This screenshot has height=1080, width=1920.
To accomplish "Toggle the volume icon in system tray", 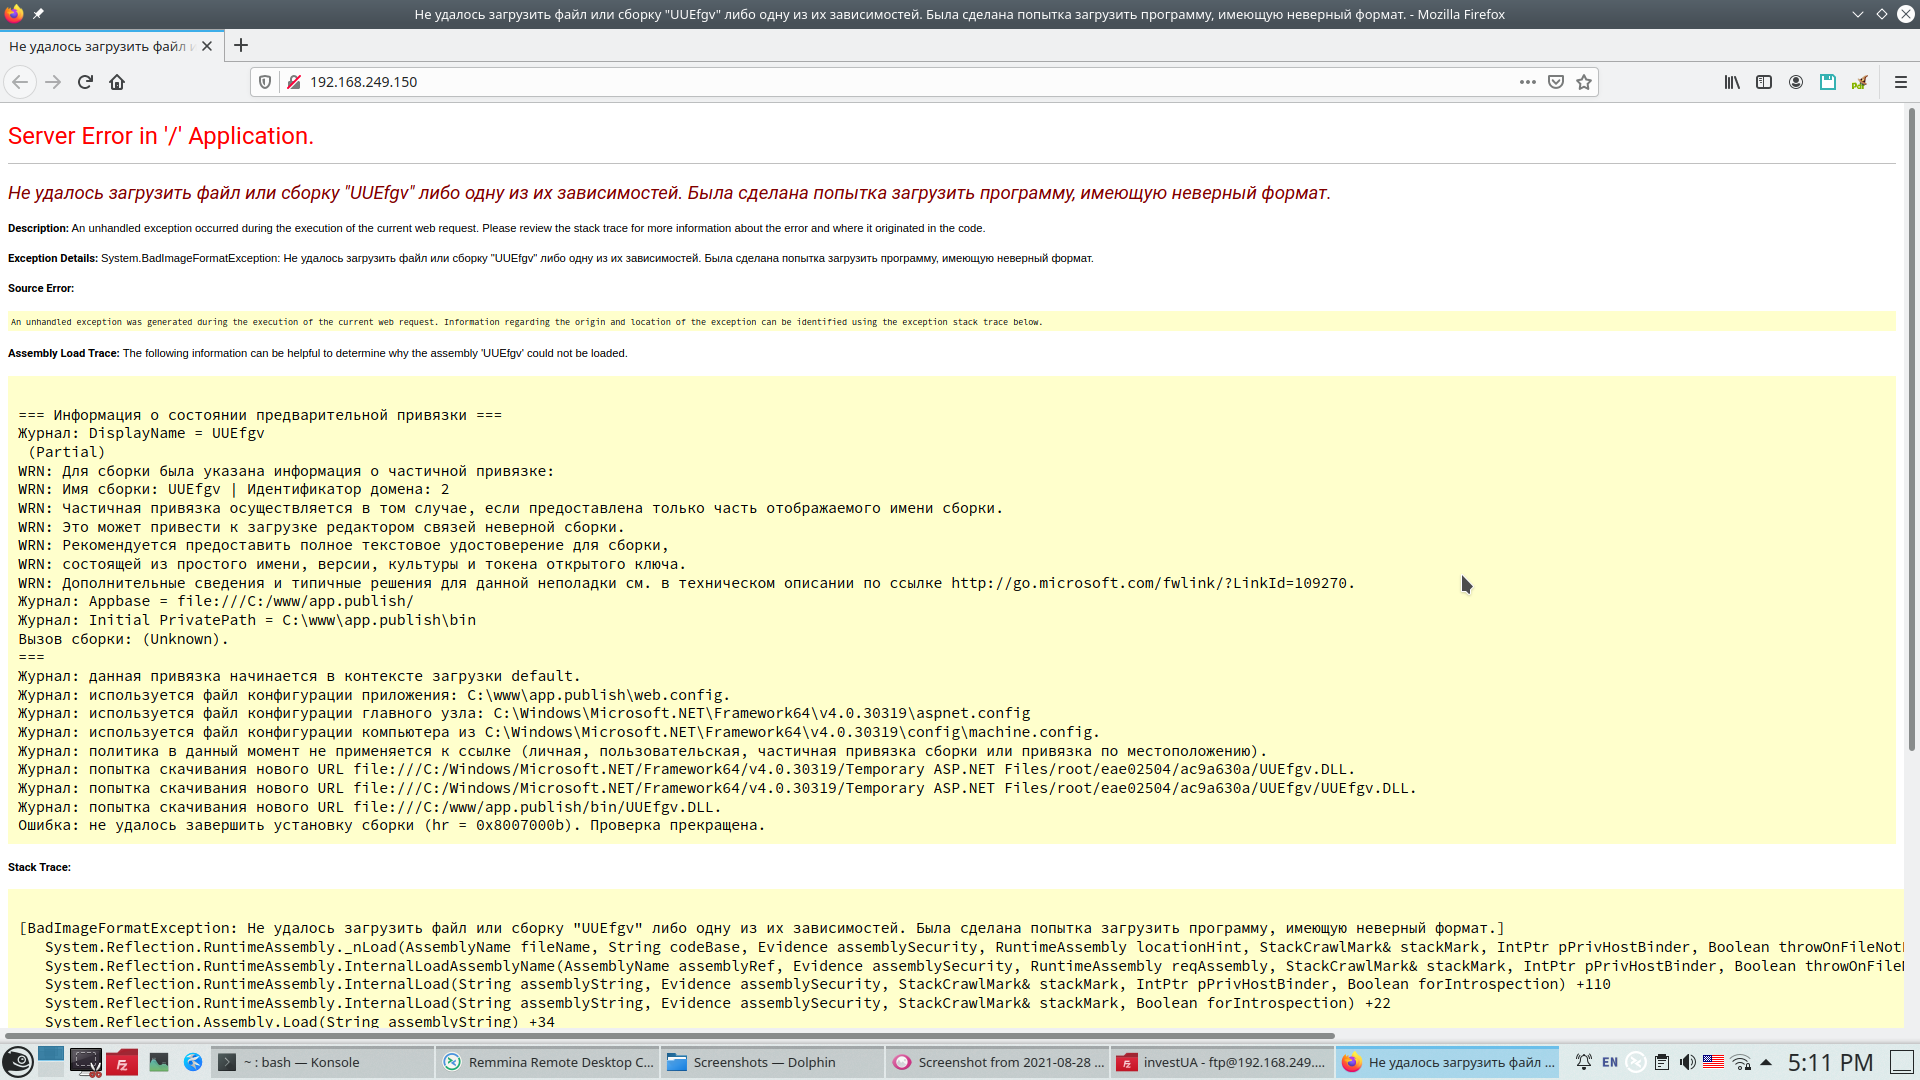I will point(1687,1062).
